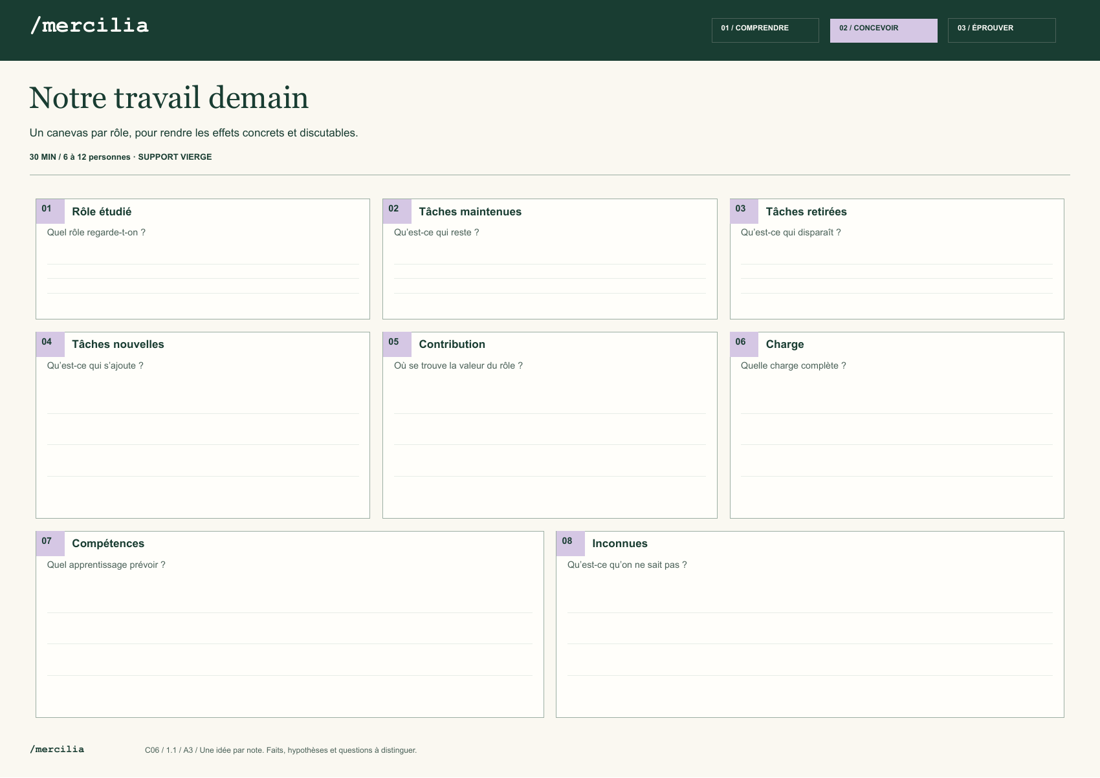
Task: Click the prompt "Qu'est-ce qu'on ne sait pas ?"
Action: (x=627, y=565)
